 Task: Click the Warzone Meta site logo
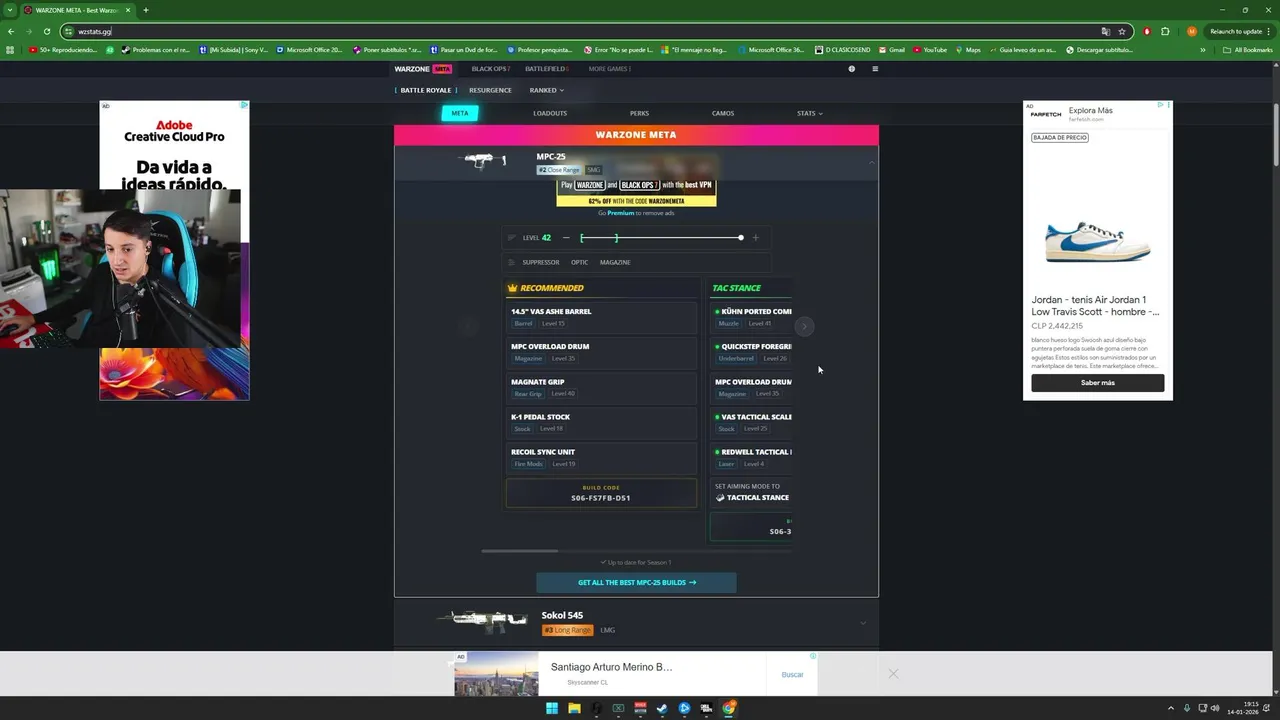[423, 69]
